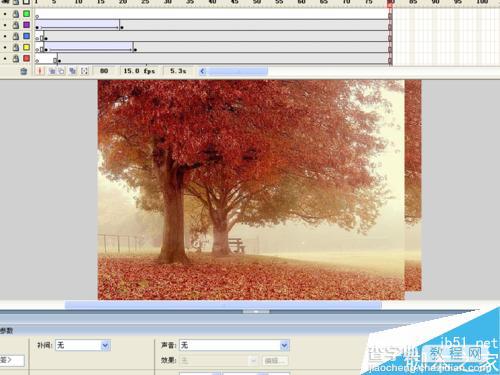Click the lock icon on the yellow layer
Image resolution: width=500 pixels, height=375 pixels.
16,47
